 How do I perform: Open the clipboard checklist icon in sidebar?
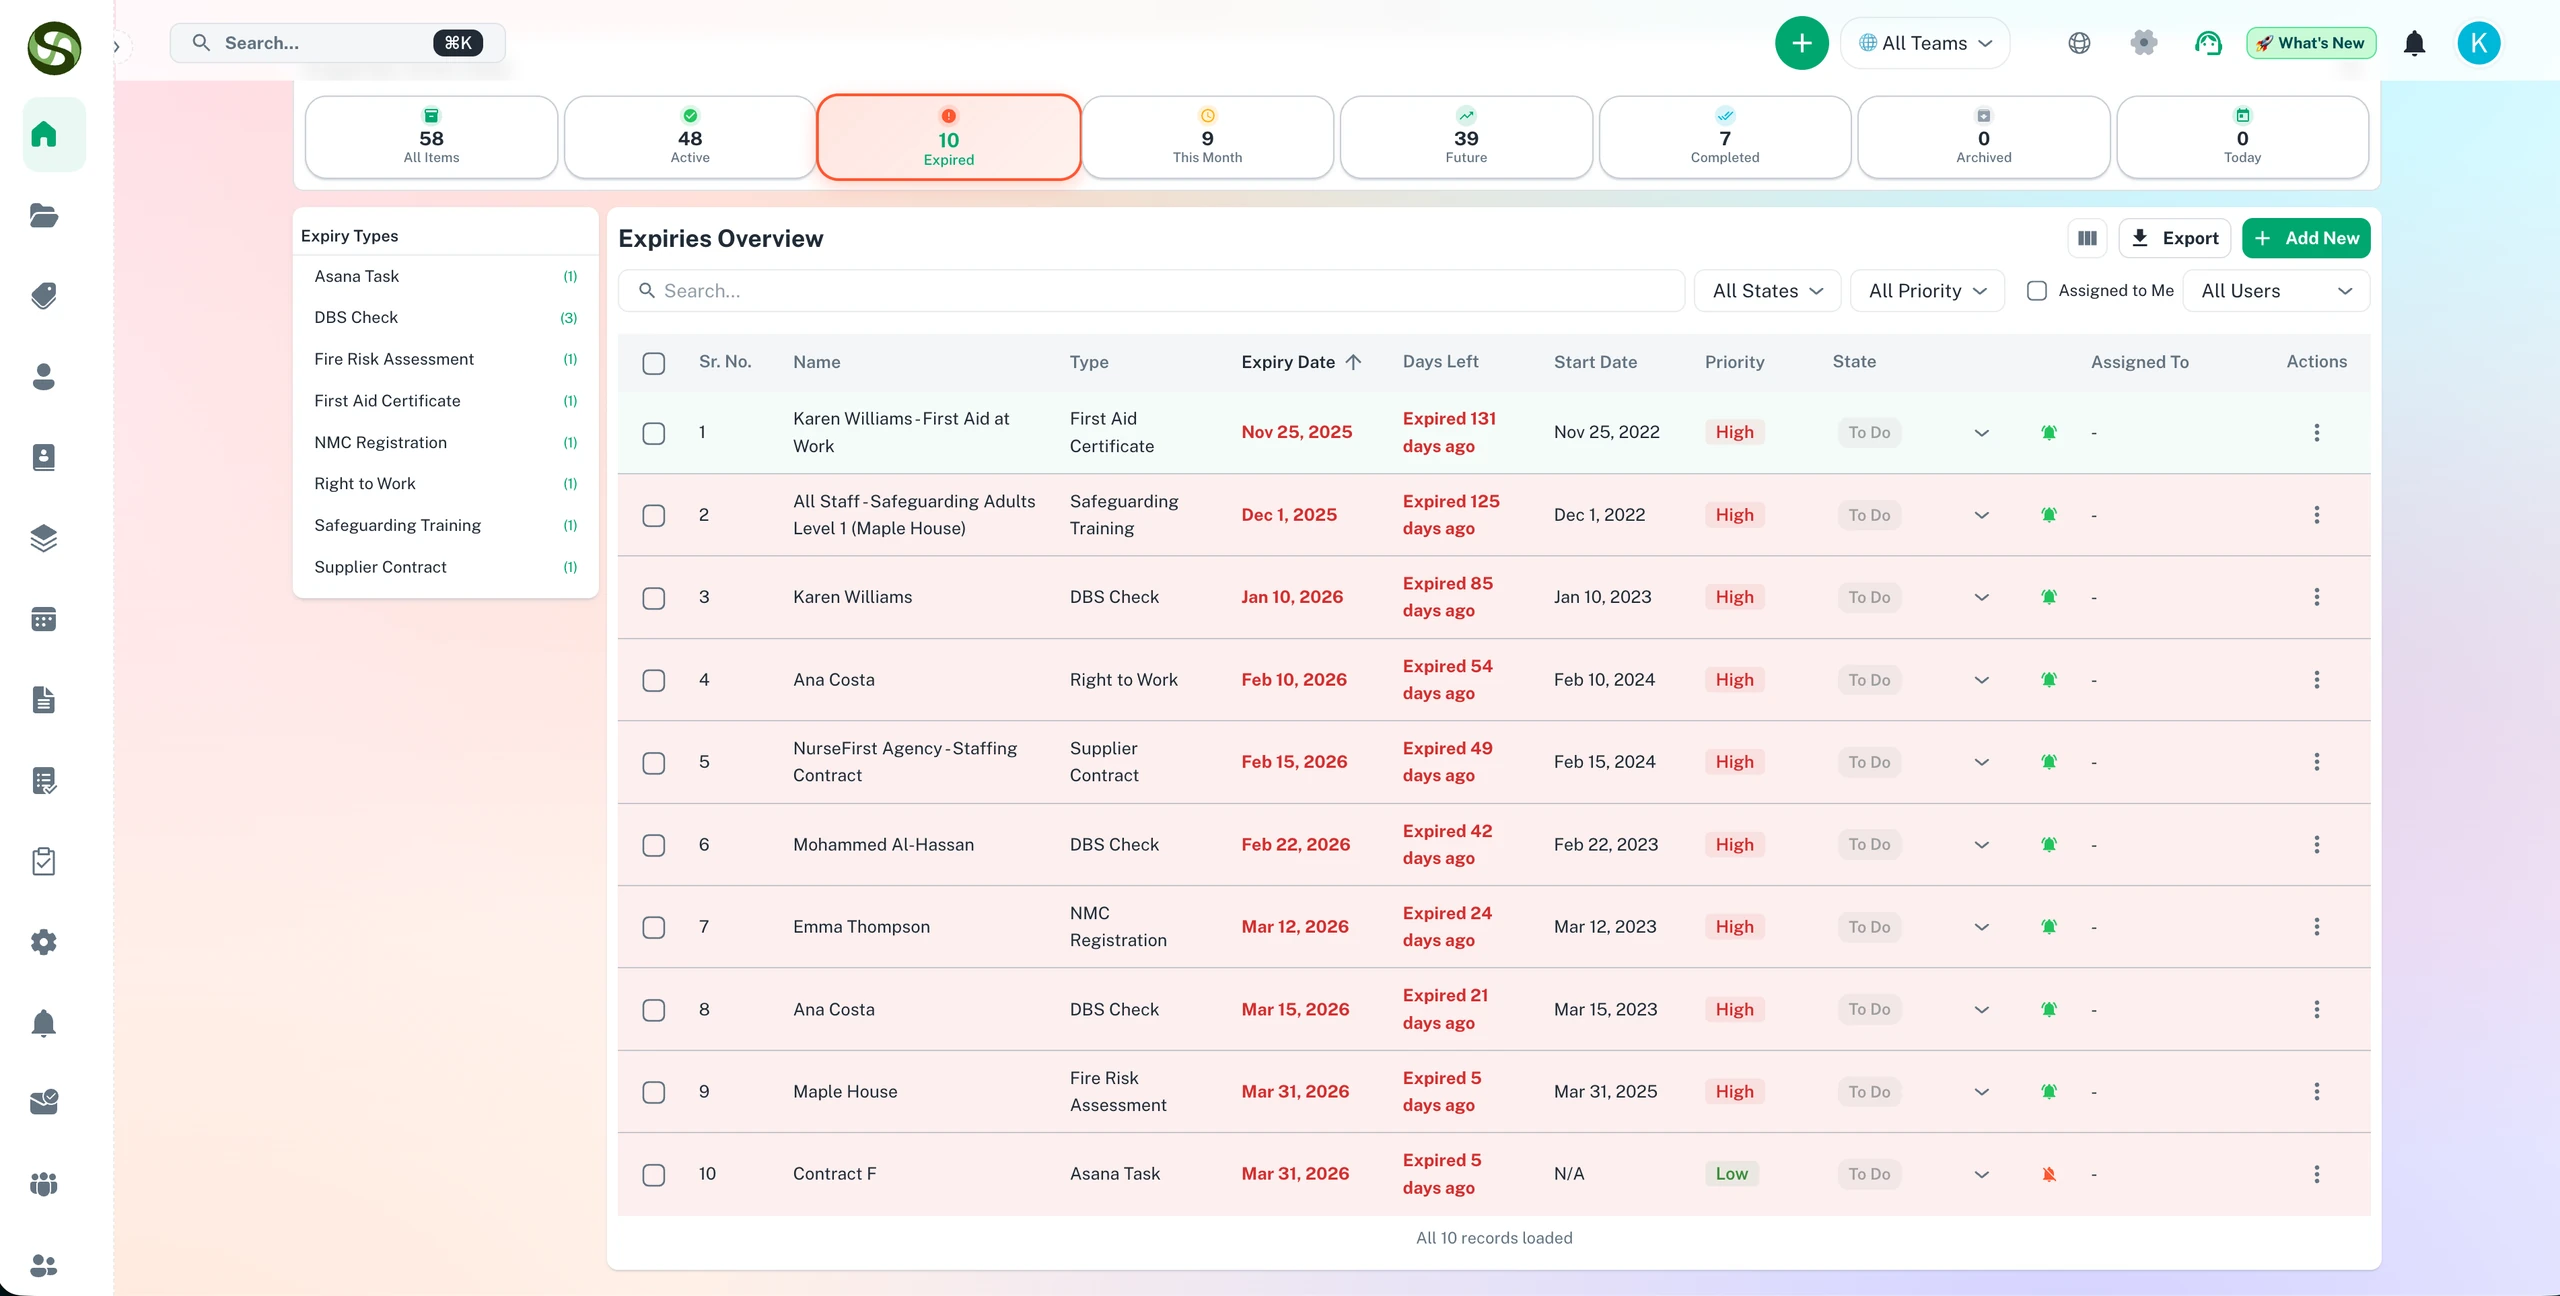44,861
